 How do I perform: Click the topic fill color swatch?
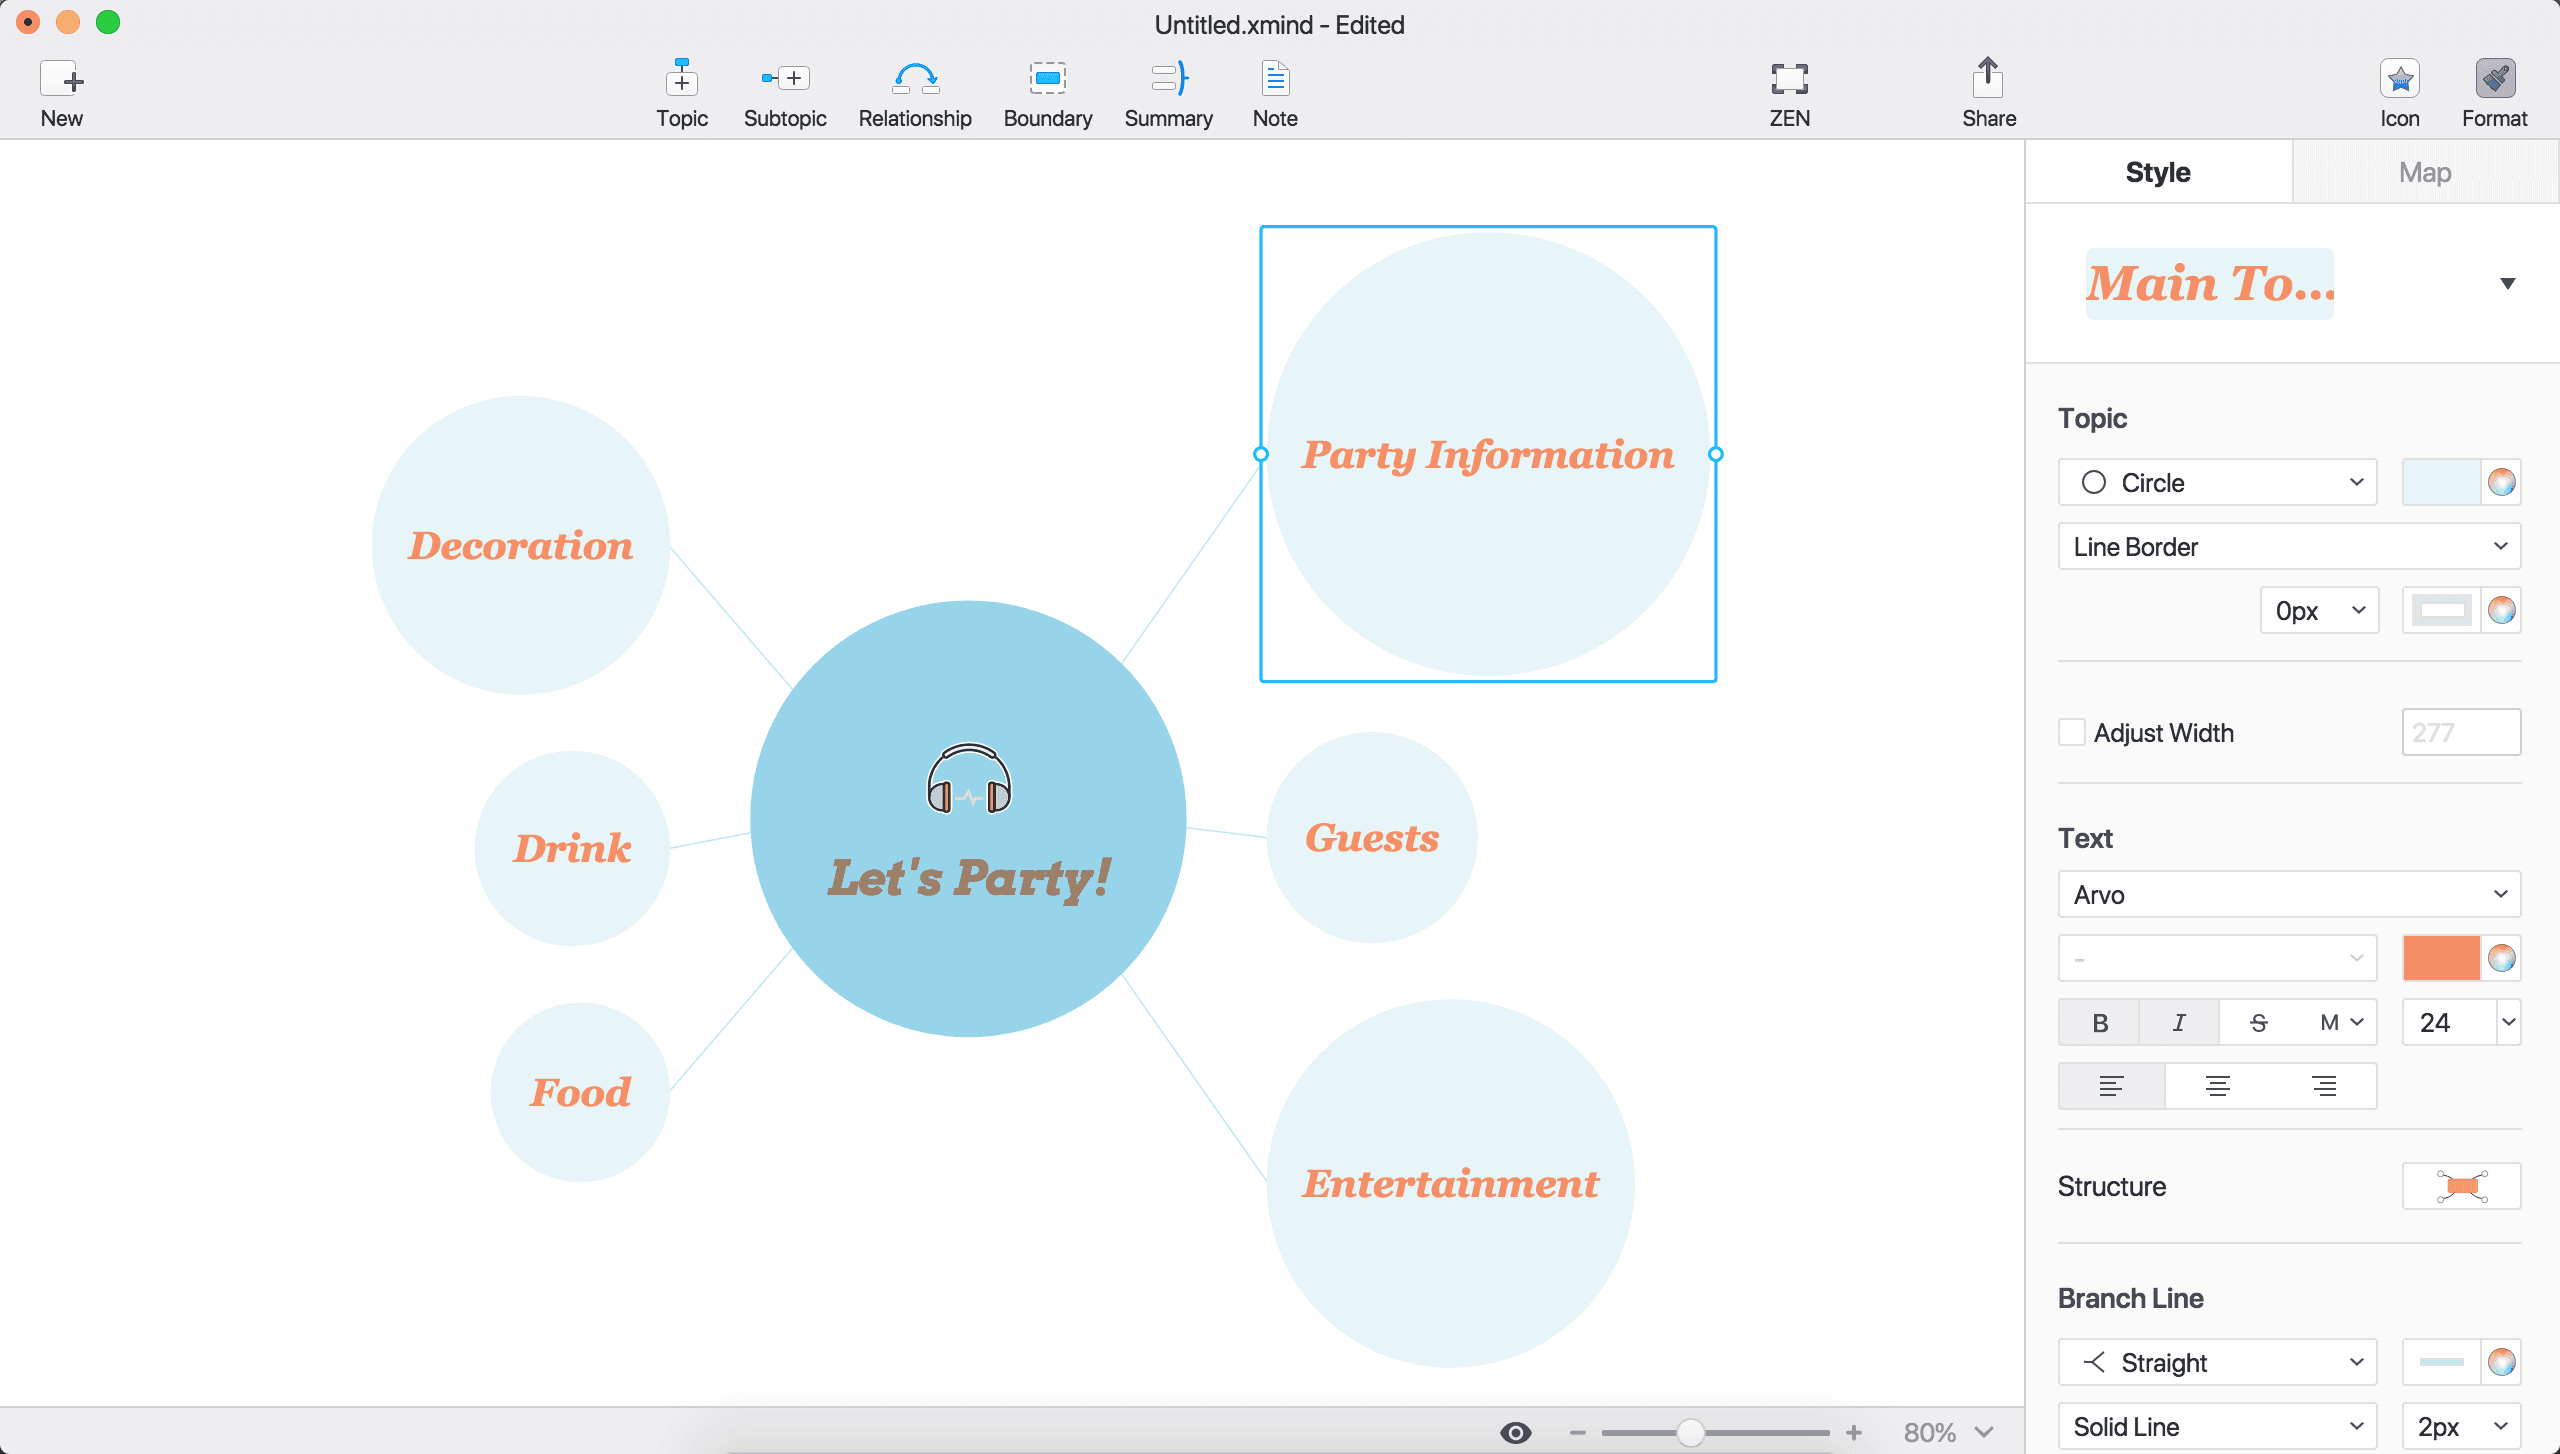pyautogui.click(x=2441, y=482)
